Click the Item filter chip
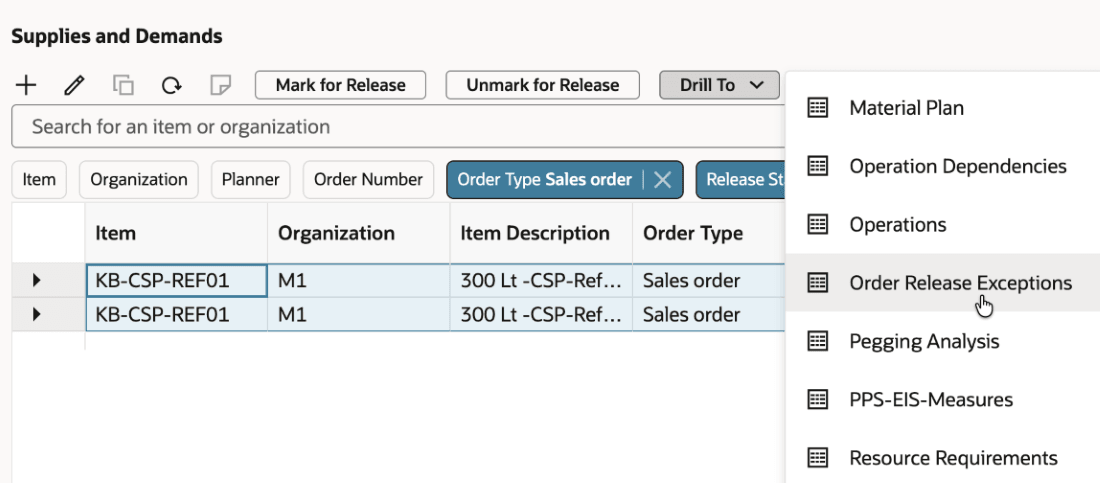The width and height of the screenshot is (1100, 483). coord(39,180)
